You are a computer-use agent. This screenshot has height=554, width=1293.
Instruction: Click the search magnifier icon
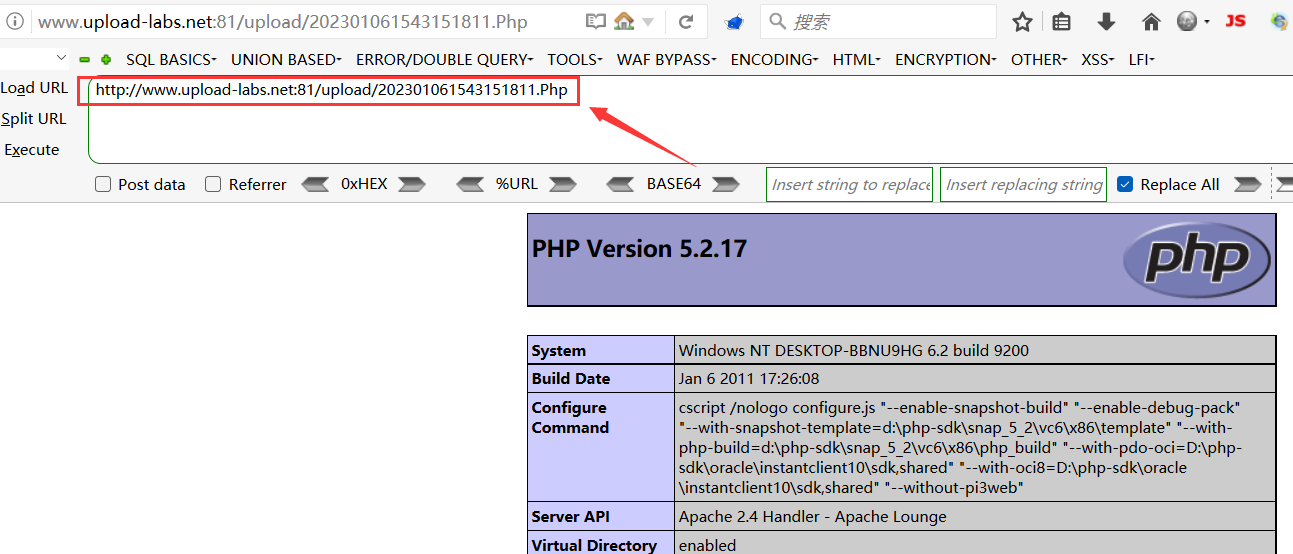tap(778, 21)
